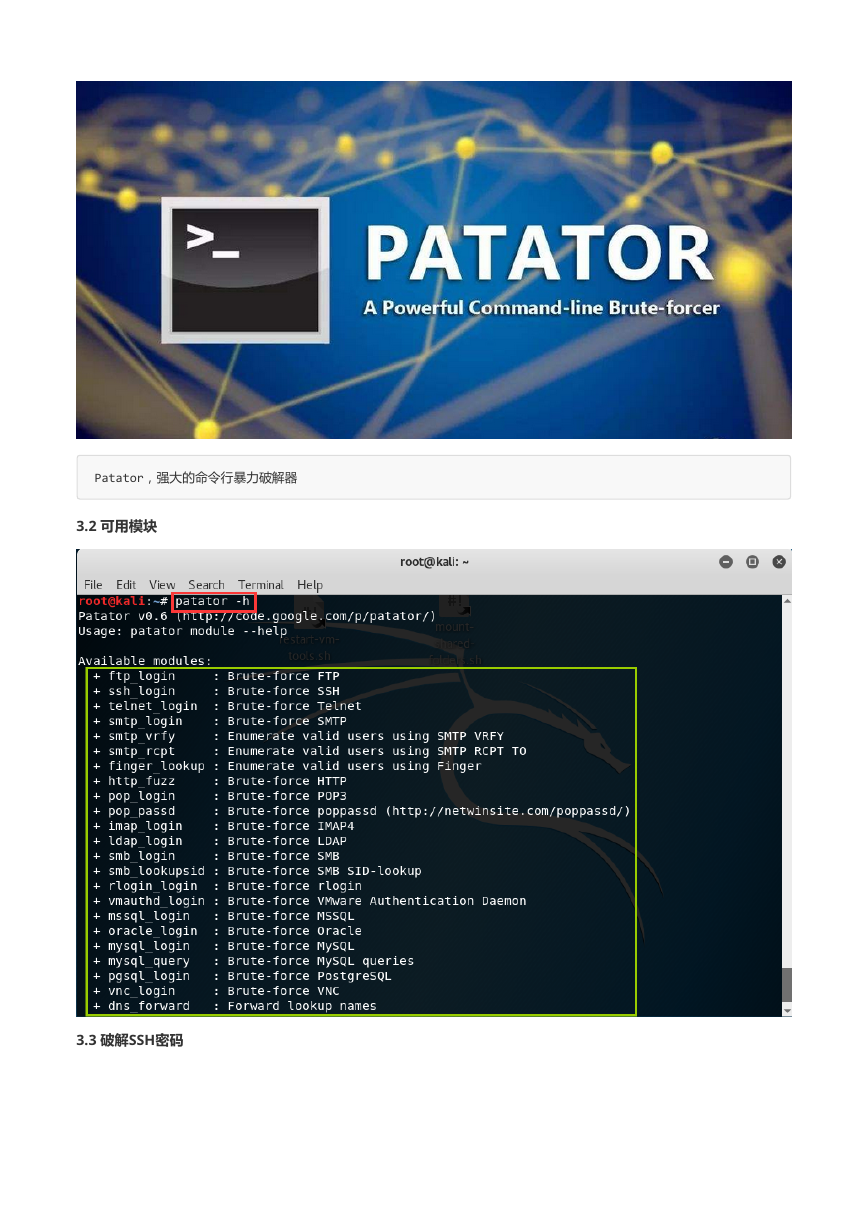
Task: Select the mysql_login module line
Action: pyautogui.click(x=224, y=946)
